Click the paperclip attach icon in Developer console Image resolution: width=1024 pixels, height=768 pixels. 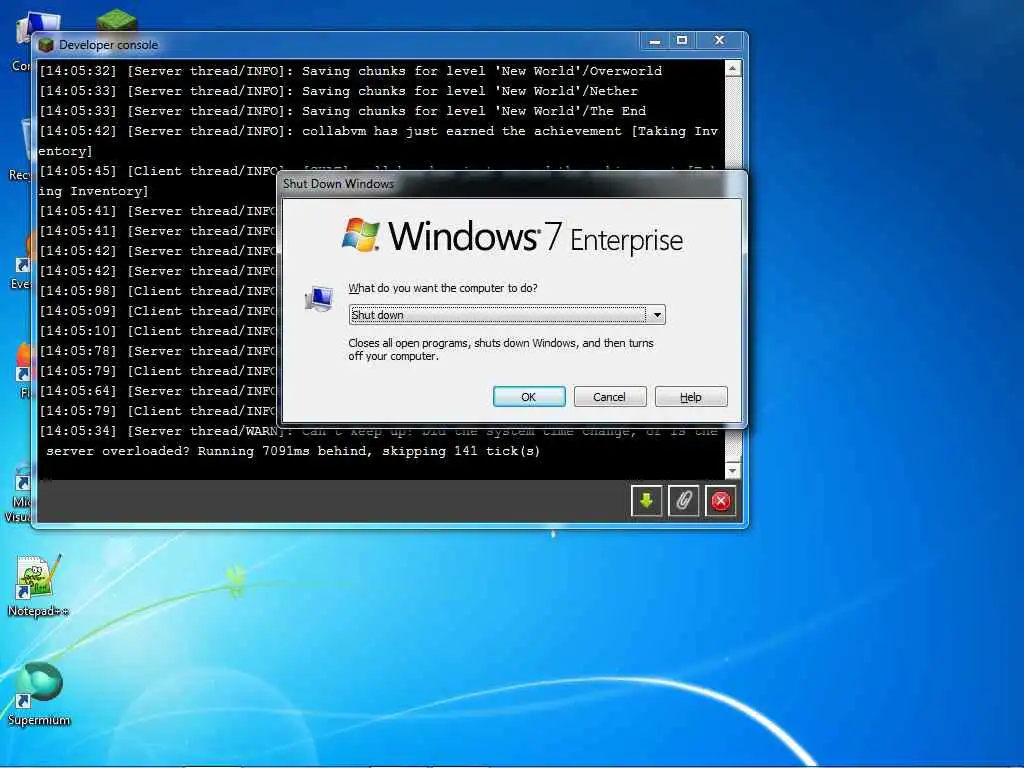(x=684, y=501)
